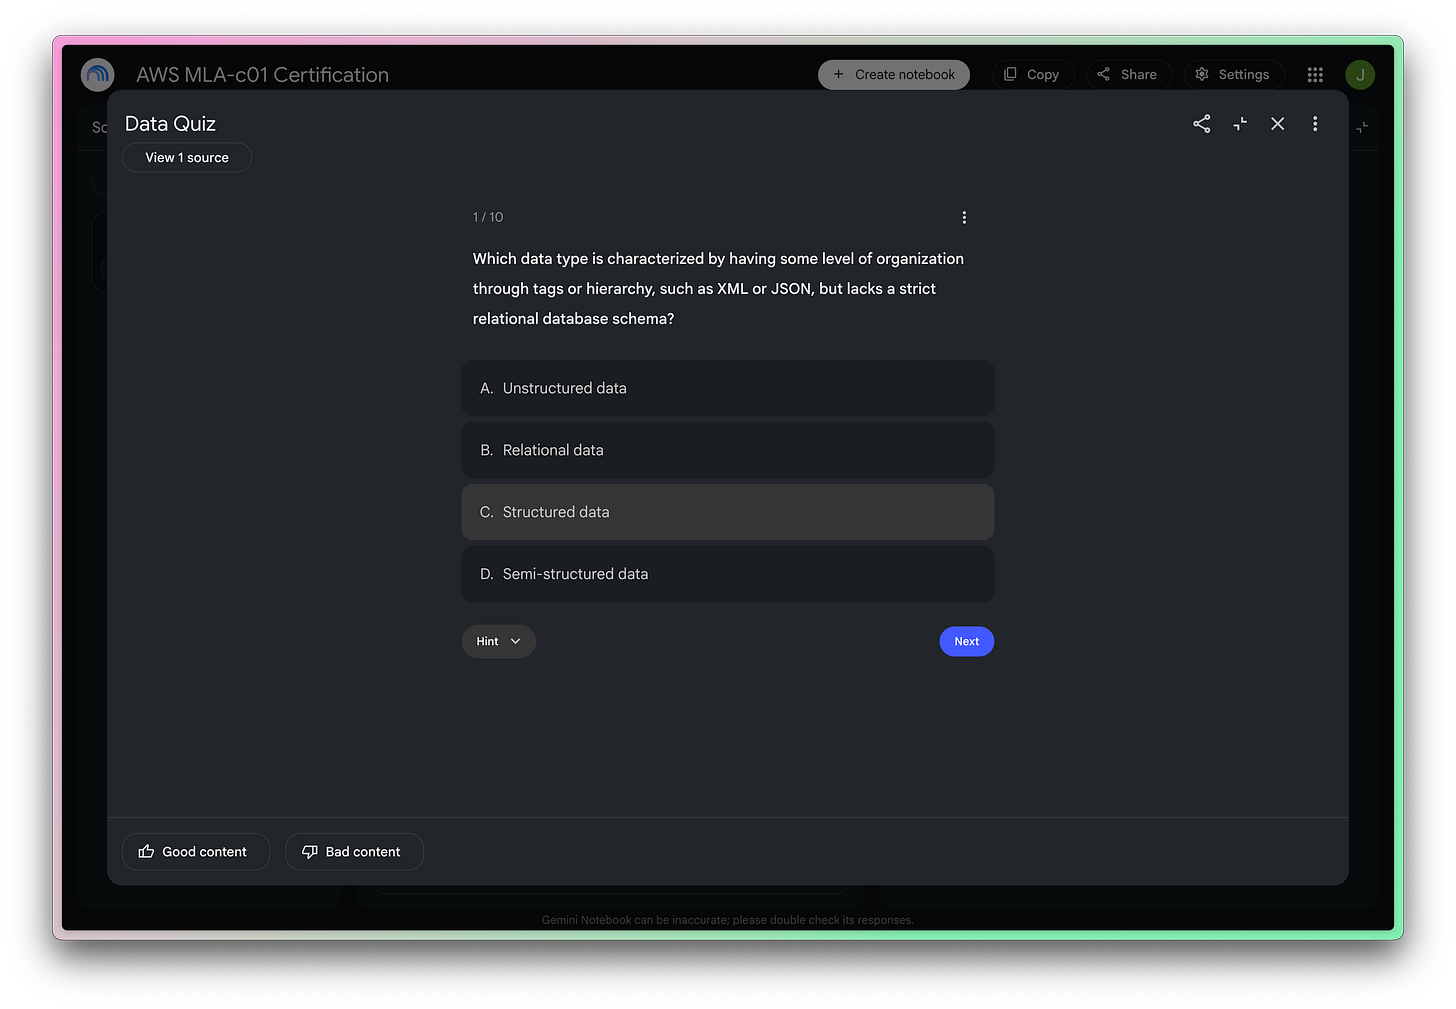Viewport: 1456px width, 1009px height.
Task: Select answer B Relational data
Action: pos(728,450)
